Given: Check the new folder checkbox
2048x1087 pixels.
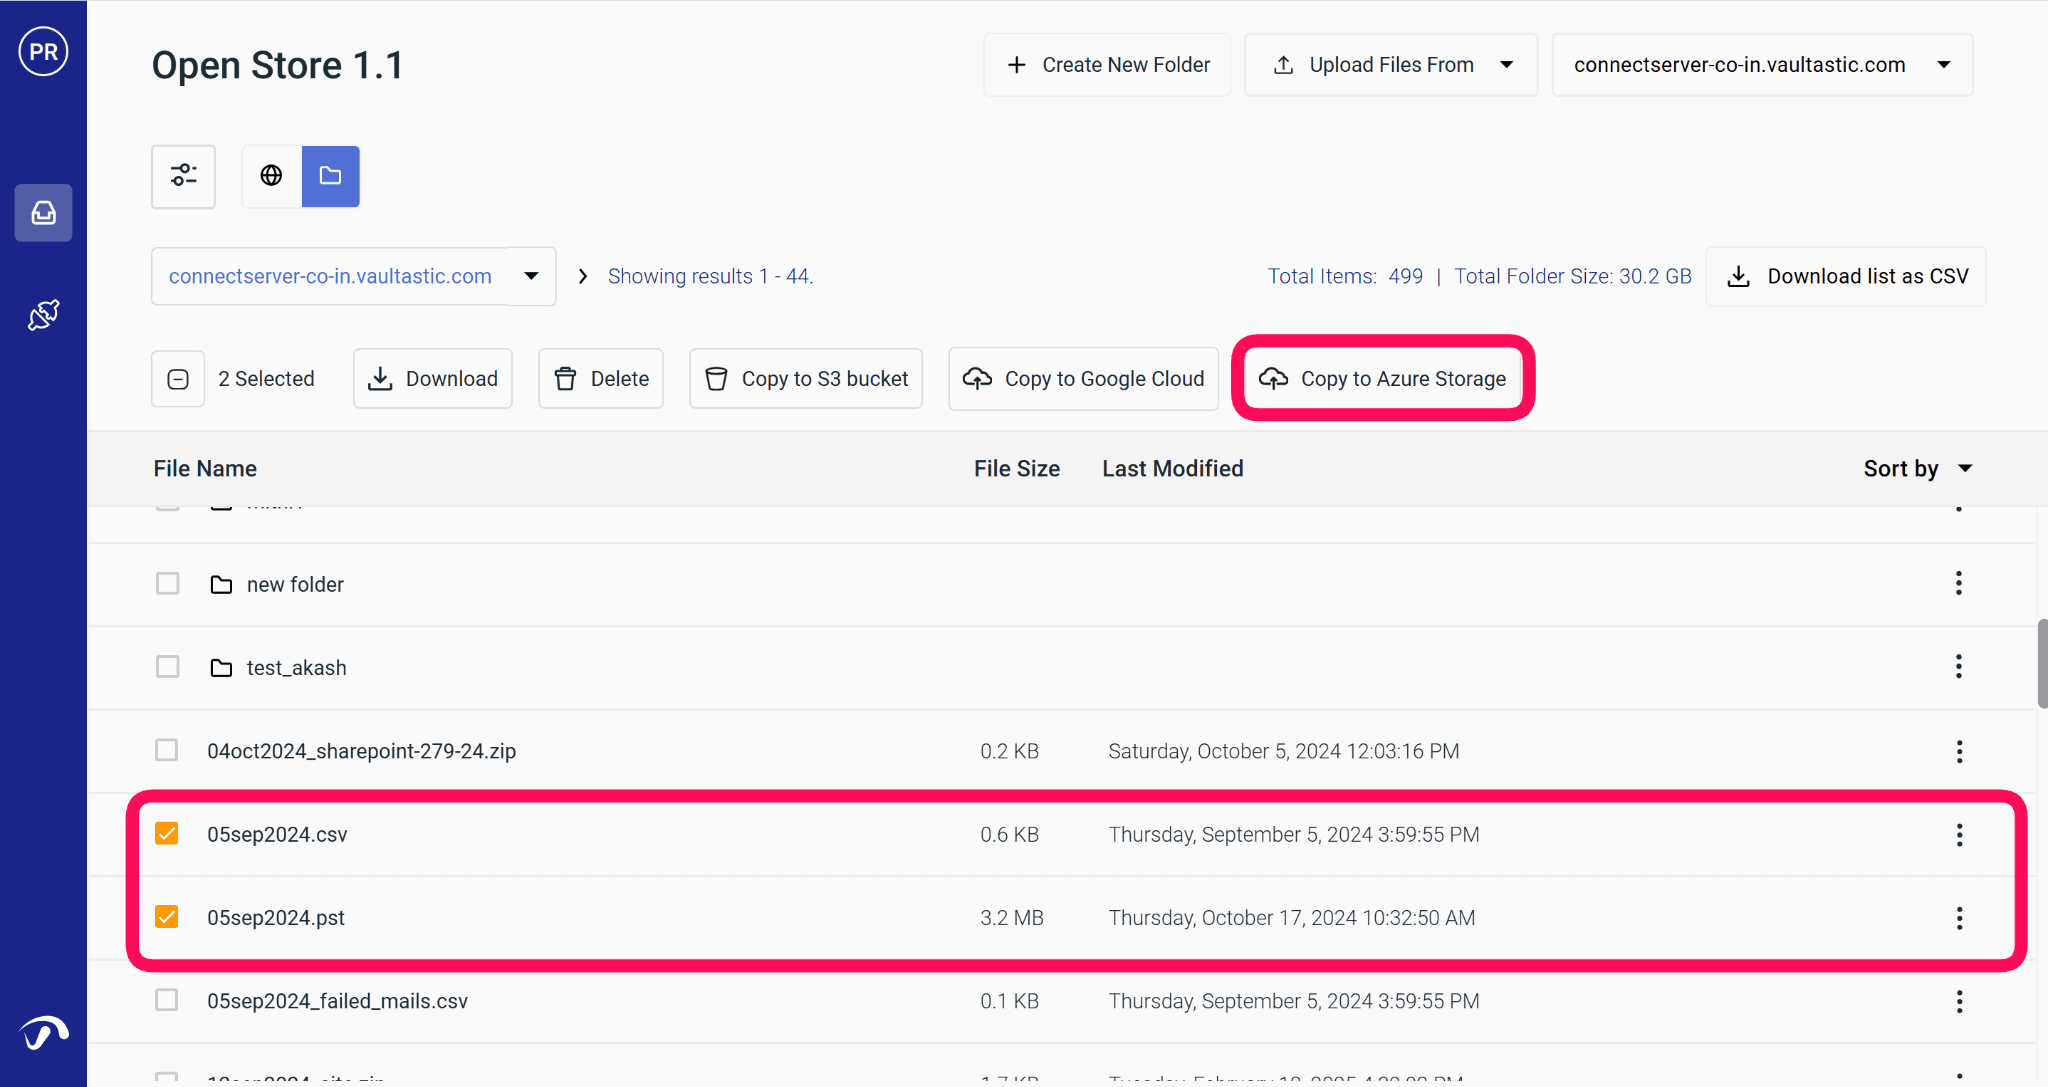Looking at the screenshot, I should 167,584.
